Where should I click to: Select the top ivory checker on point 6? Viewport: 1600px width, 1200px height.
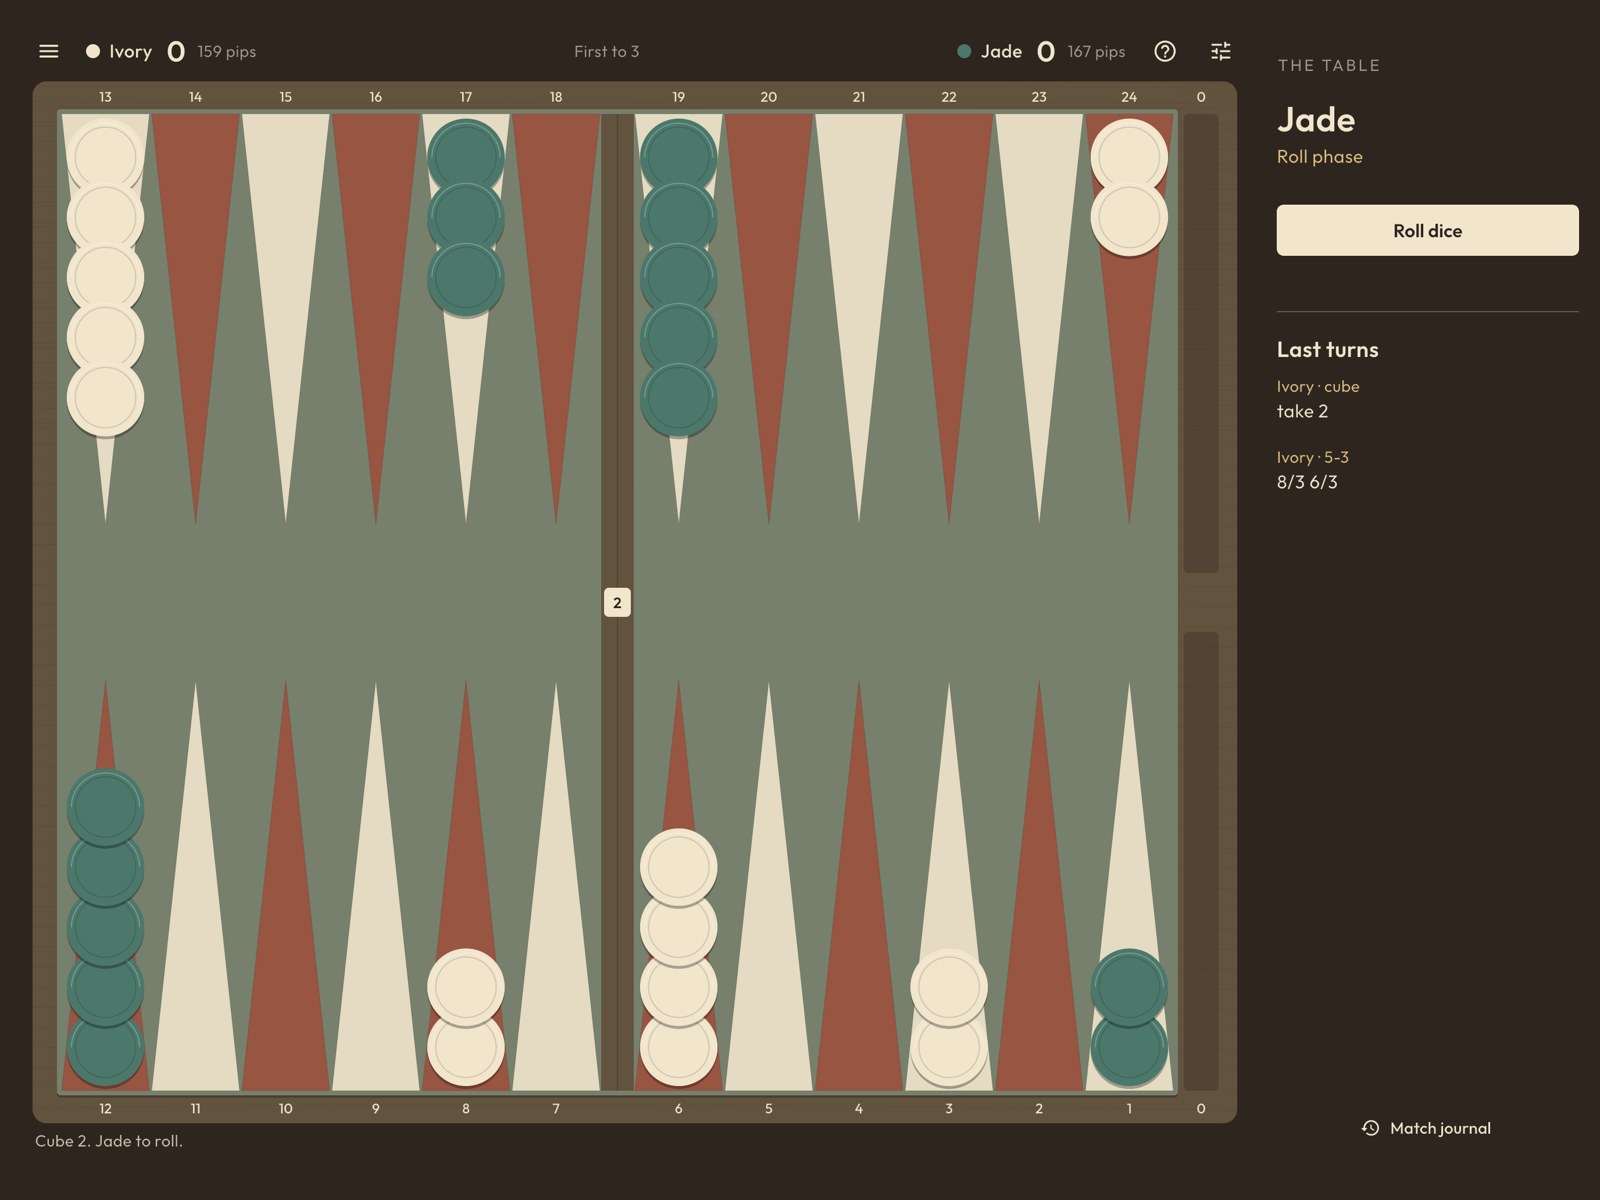[679, 867]
